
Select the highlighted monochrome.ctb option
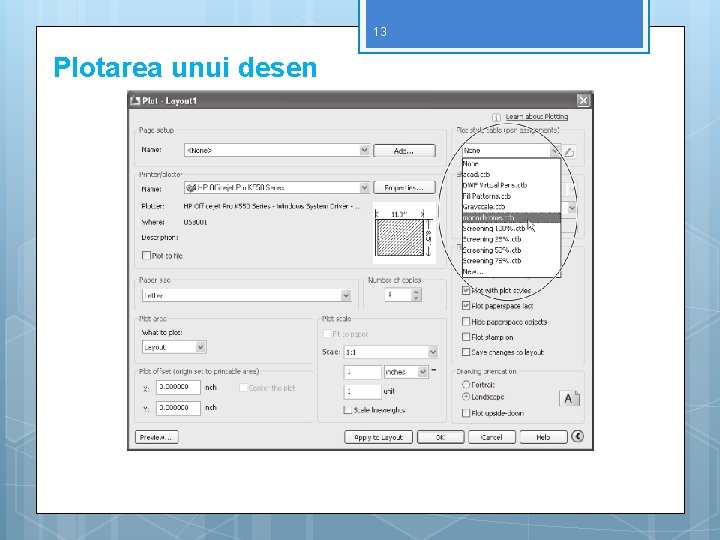[x=511, y=218]
